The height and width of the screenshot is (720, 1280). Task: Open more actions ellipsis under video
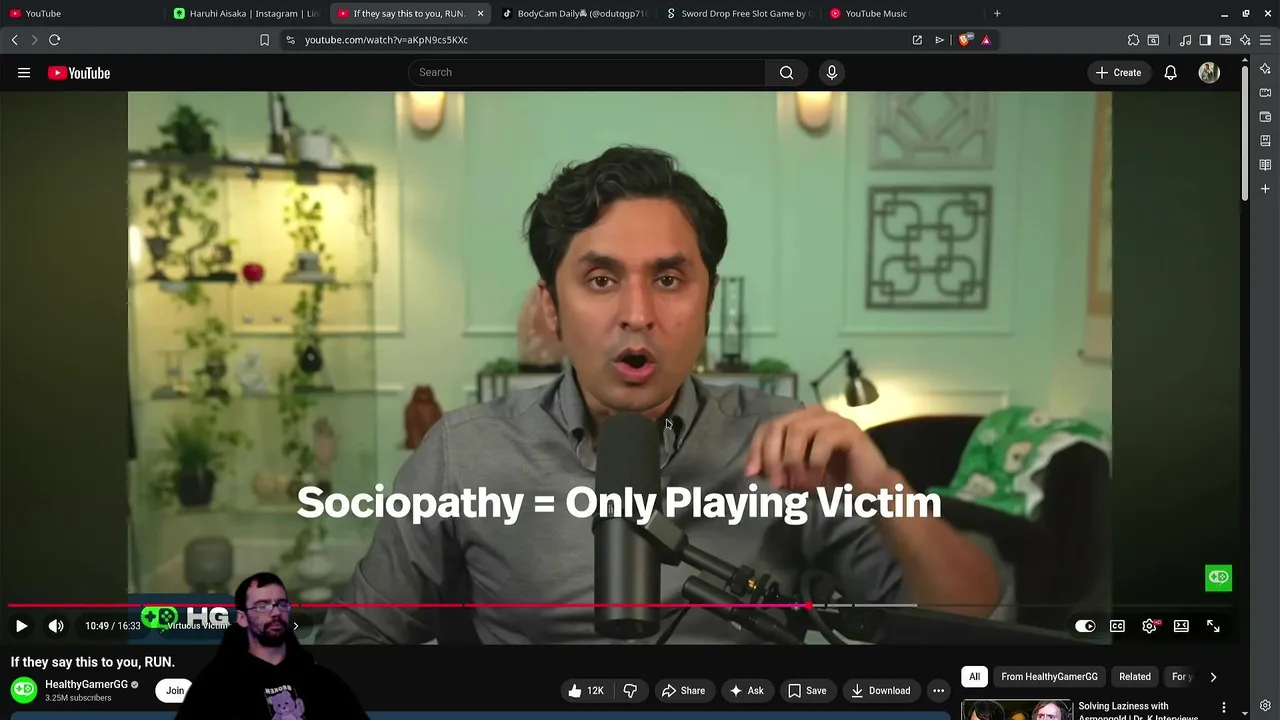[x=938, y=691]
